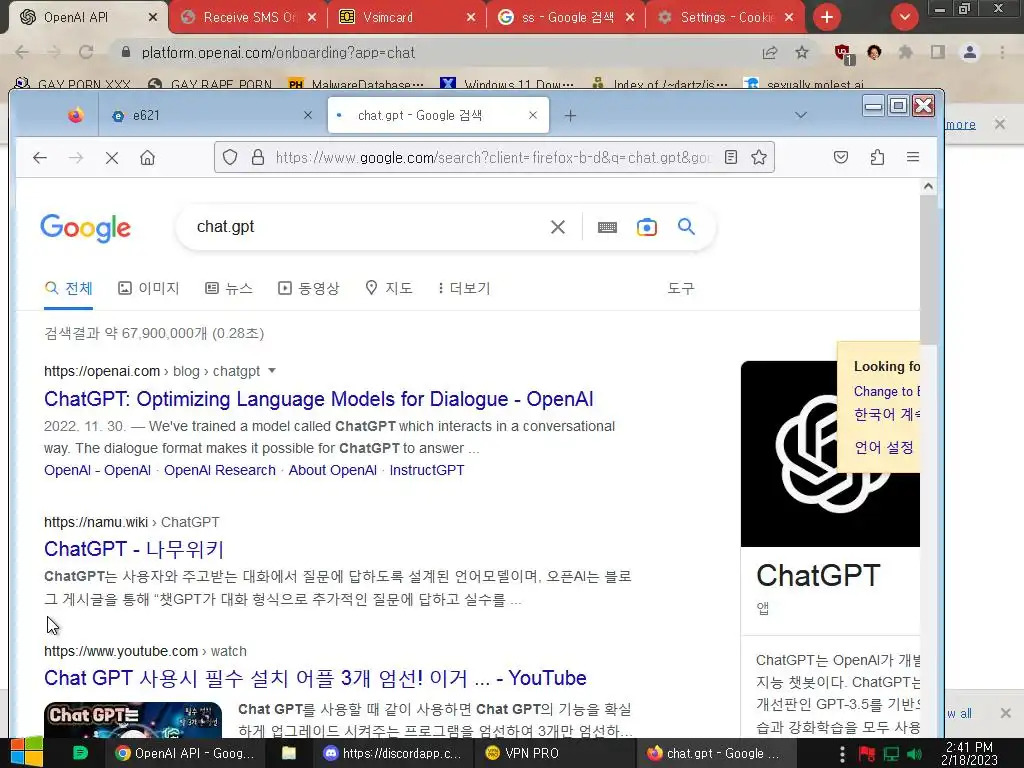Bookmark star in Chrome address bar
This screenshot has height=768, width=1024.
(802, 52)
